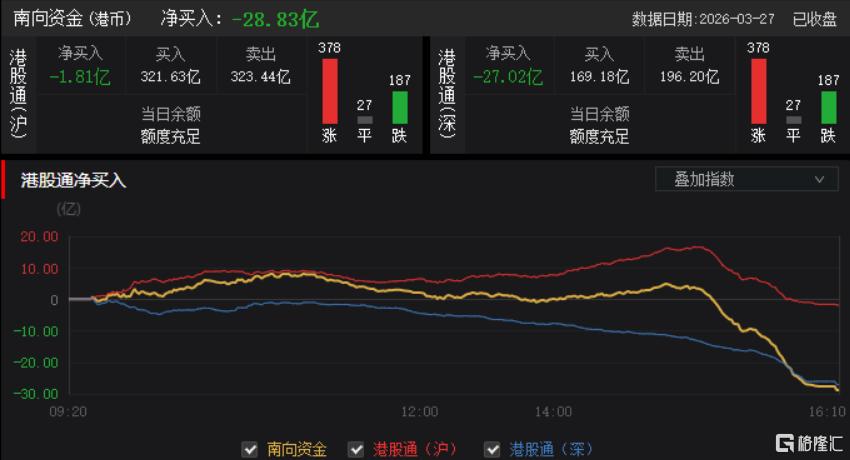Toggle the 南向资金 legend checkbox

point(249,449)
